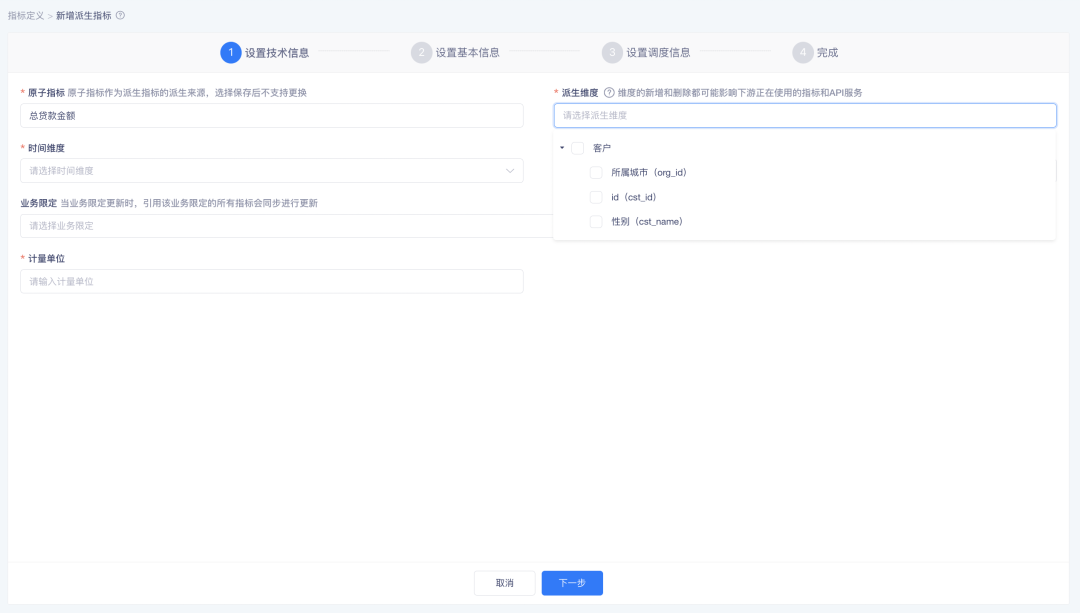Go to 指标定义 breadcrumb link

(x=26, y=16)
